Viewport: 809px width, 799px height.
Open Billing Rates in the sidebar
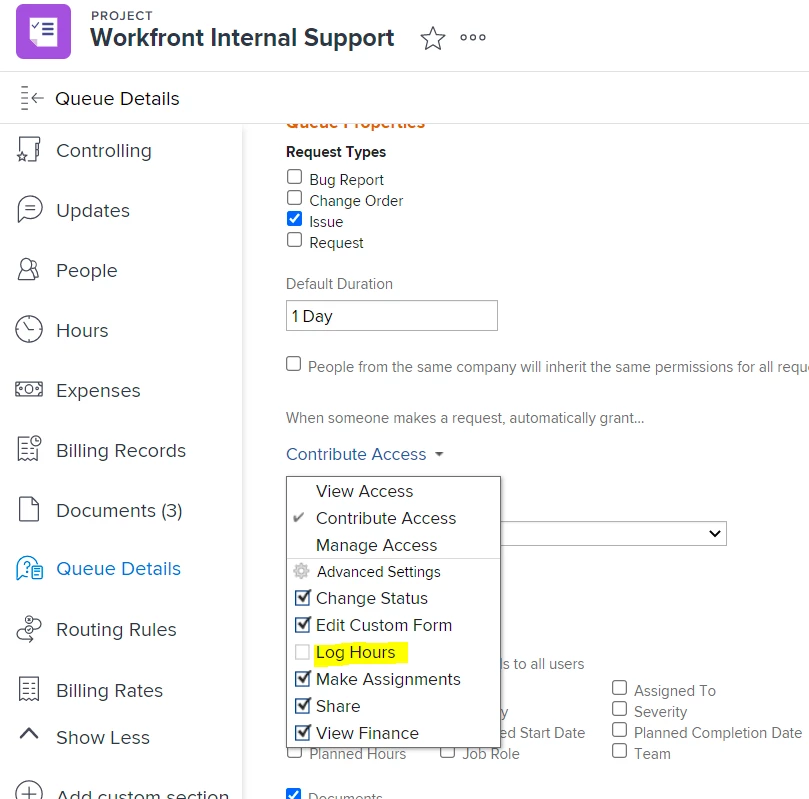(109, 690)
